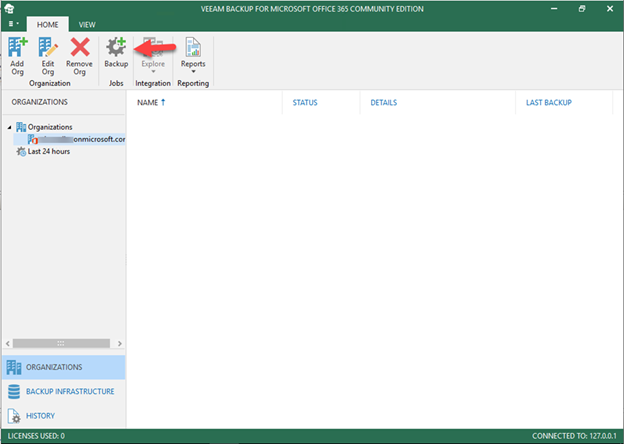Image resolution: width=624 pixels, height=444 pixels.
Task: Select the Organizations tree root
Action: click(x=50, y=127)
